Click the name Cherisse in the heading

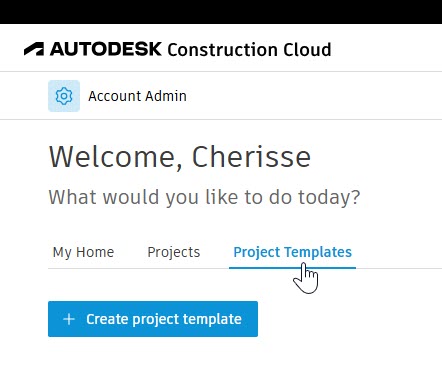click(x=251, y=157)
